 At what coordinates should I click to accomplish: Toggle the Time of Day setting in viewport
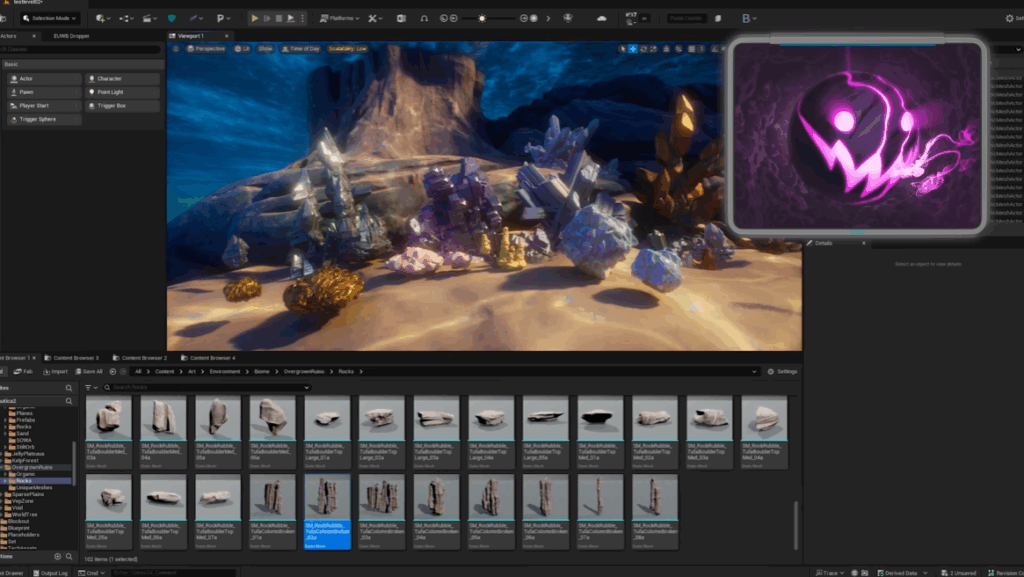[305, 48]
